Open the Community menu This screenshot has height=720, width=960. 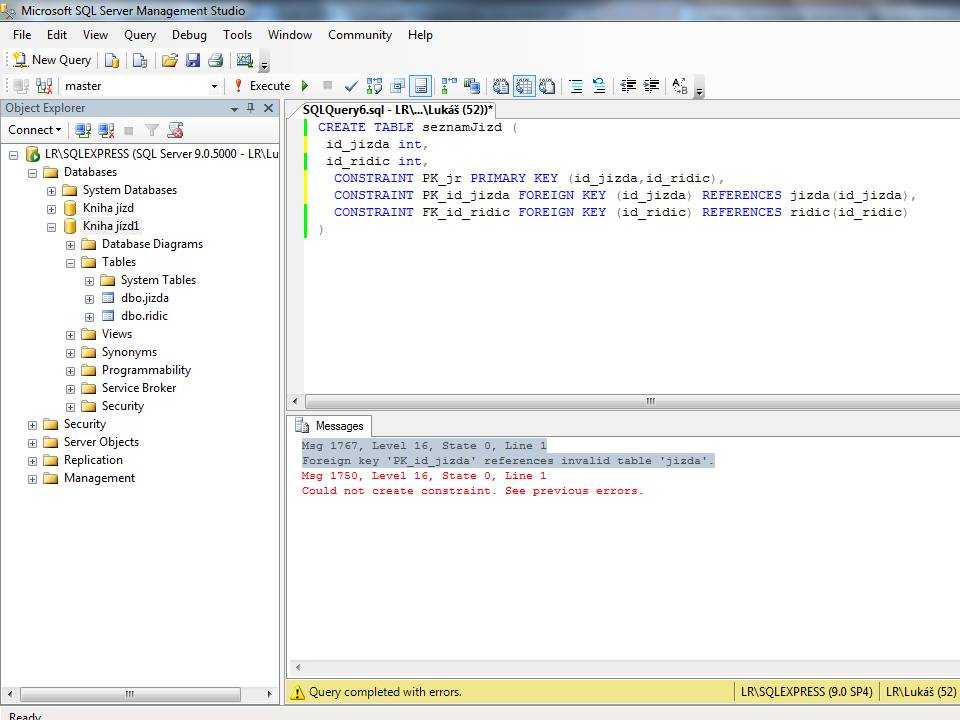(x=360, y=35)
